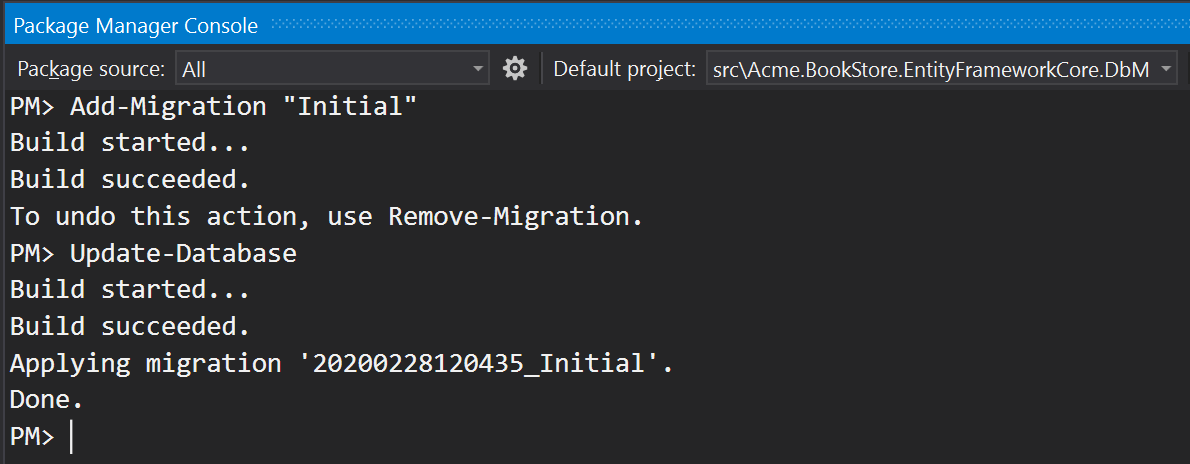Click 'Build succeeded.' above the undo message
The image size is (1190, 464).
pos(129,179)
